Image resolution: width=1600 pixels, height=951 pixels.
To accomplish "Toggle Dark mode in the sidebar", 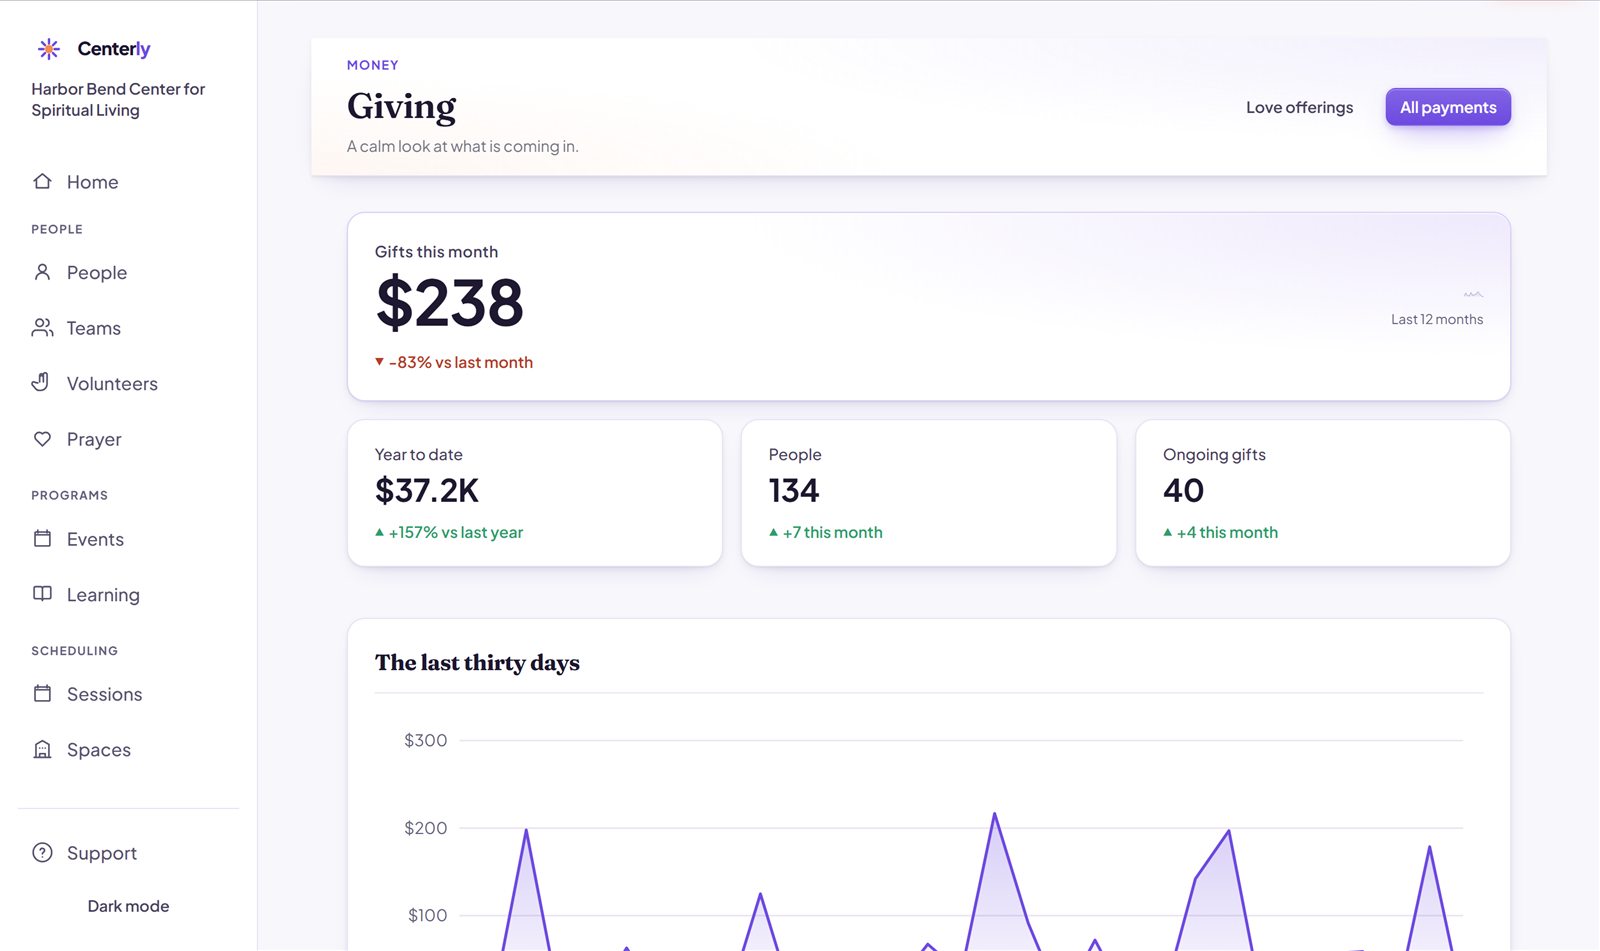I will [x=128, y=906].
